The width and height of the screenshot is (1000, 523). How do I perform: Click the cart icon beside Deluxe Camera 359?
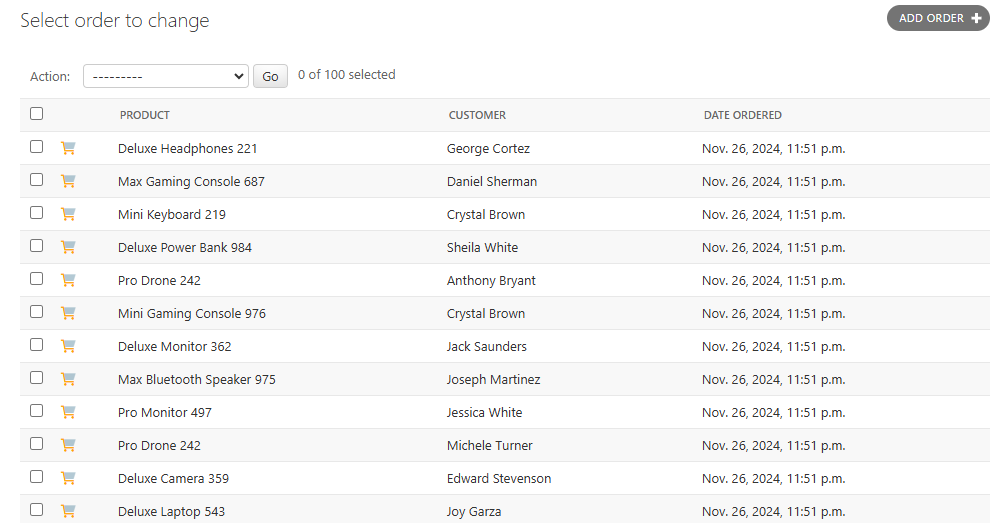[x=68, y=478]
